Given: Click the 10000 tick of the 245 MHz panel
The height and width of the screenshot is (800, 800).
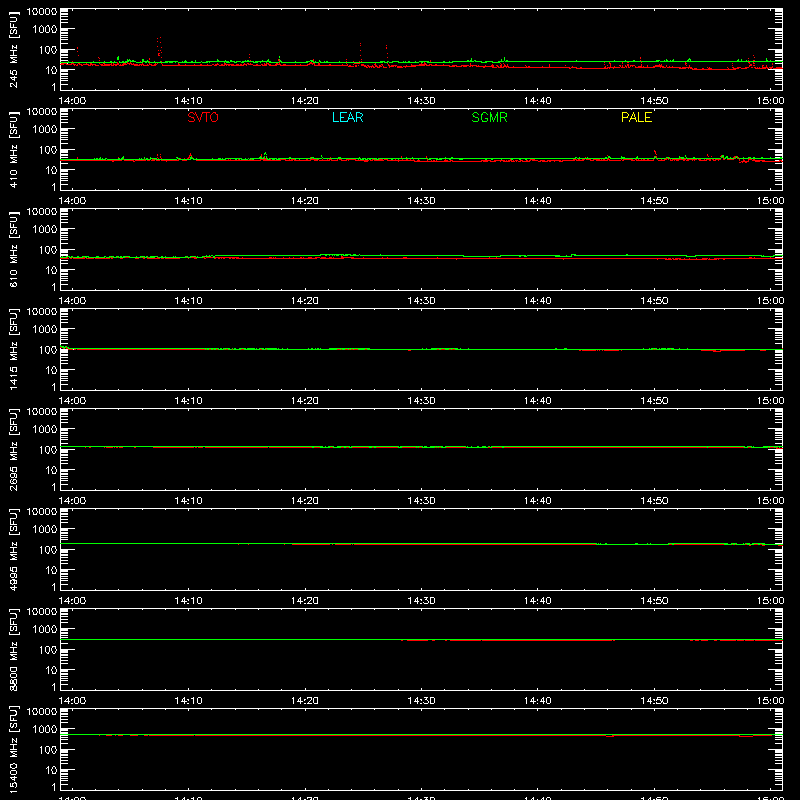Looking at the screenshot, I should pos(42,12).
